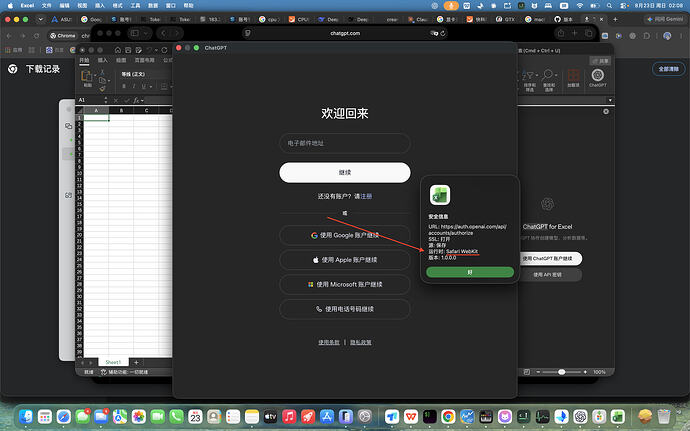This screenshot has width=690, height=431.
Task: Open Chrome tab search chevron dropdown
Action: tap(40, 19)
